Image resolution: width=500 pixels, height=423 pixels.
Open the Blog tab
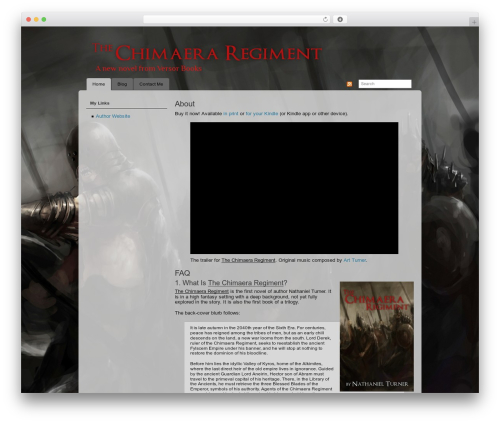122,84
